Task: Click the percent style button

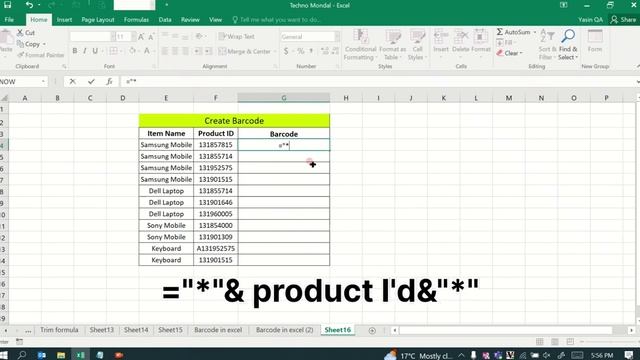Action: click(300, 51)
